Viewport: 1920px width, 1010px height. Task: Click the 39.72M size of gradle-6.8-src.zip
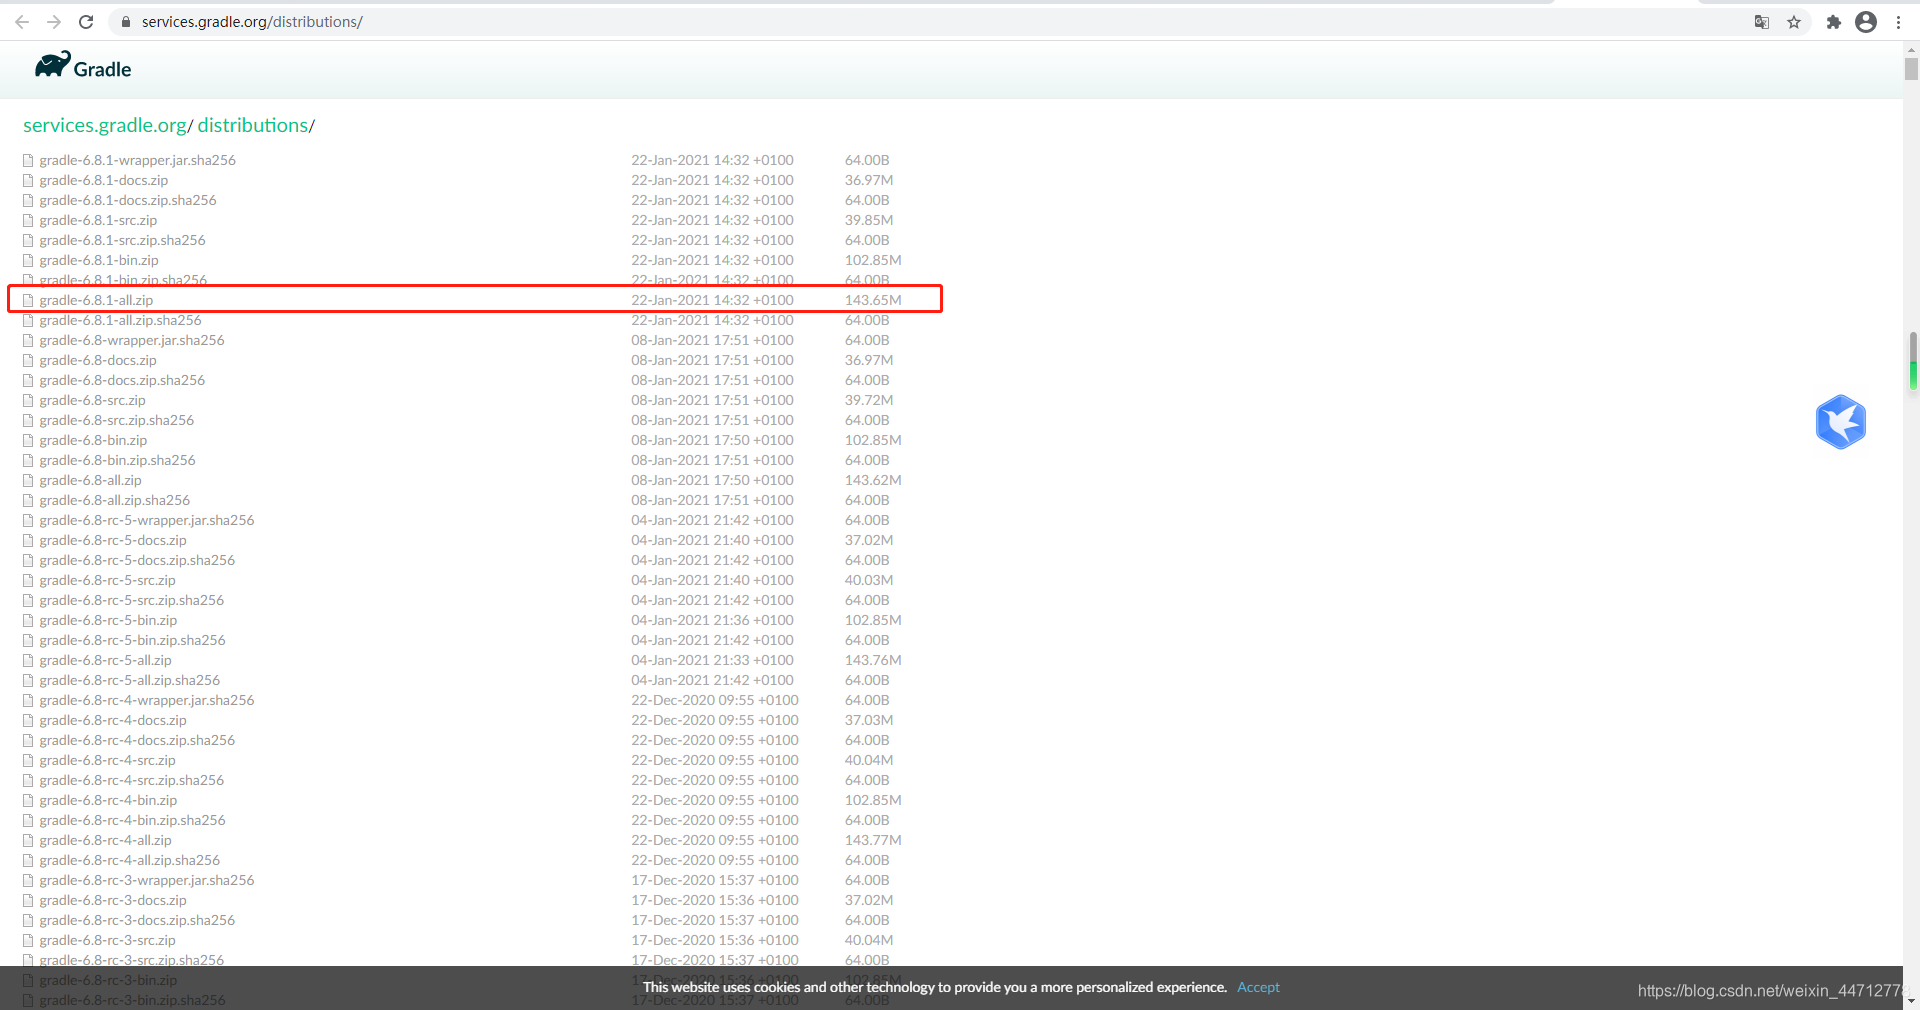point(869,400)
